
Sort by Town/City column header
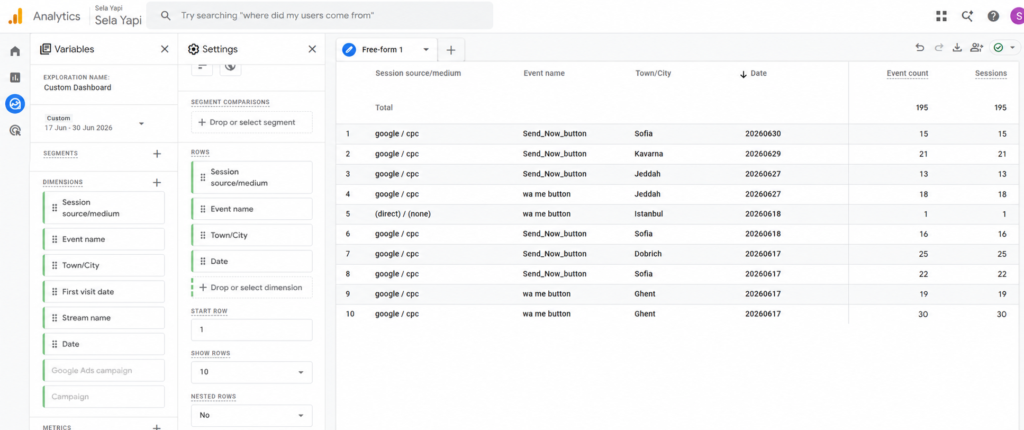point(652,73)
